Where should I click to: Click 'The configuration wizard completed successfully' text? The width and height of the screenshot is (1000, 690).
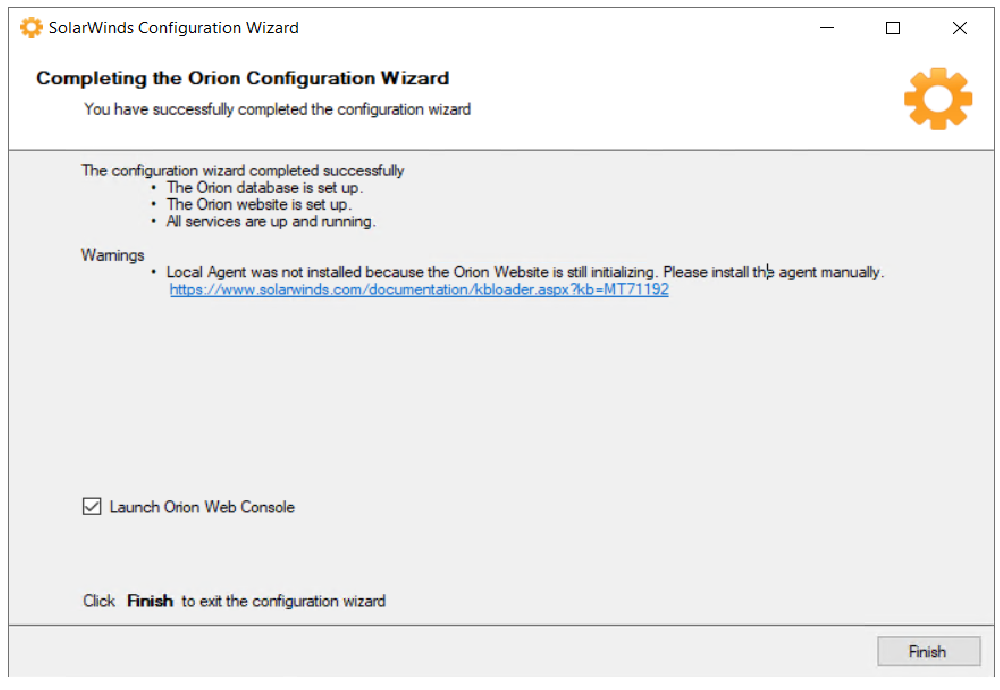[242, 171]
